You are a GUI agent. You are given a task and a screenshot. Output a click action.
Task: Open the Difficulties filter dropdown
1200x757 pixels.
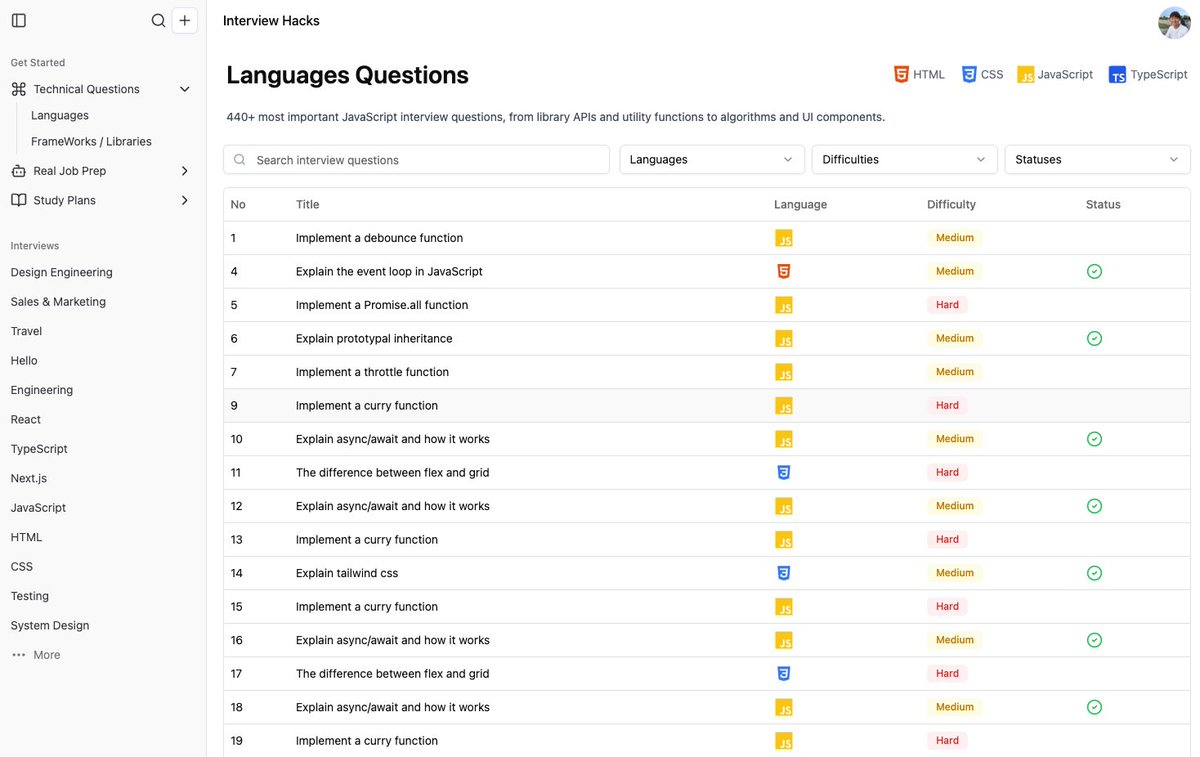905,159
